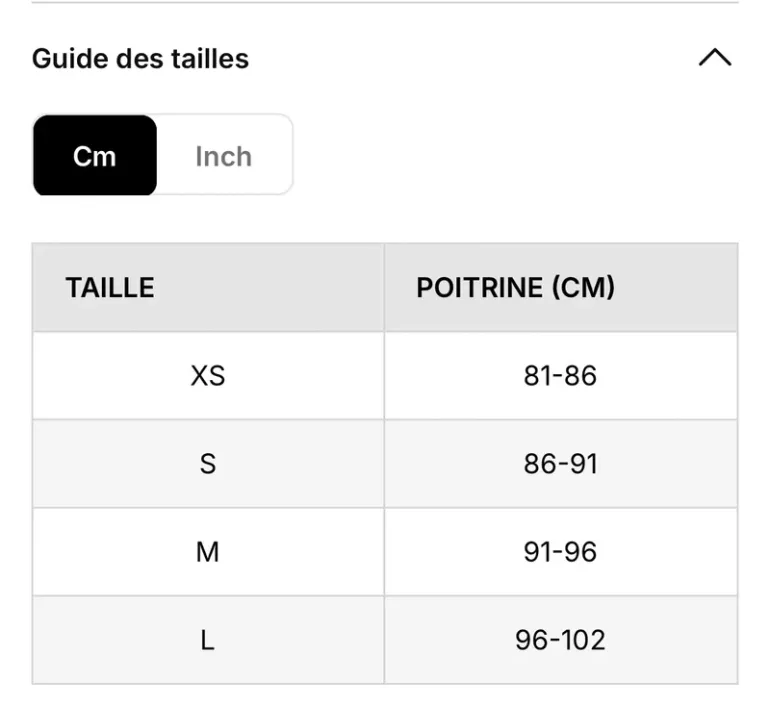Switch size units to Cm
Viewport: 770px width, 706px height.
(95, 156)
